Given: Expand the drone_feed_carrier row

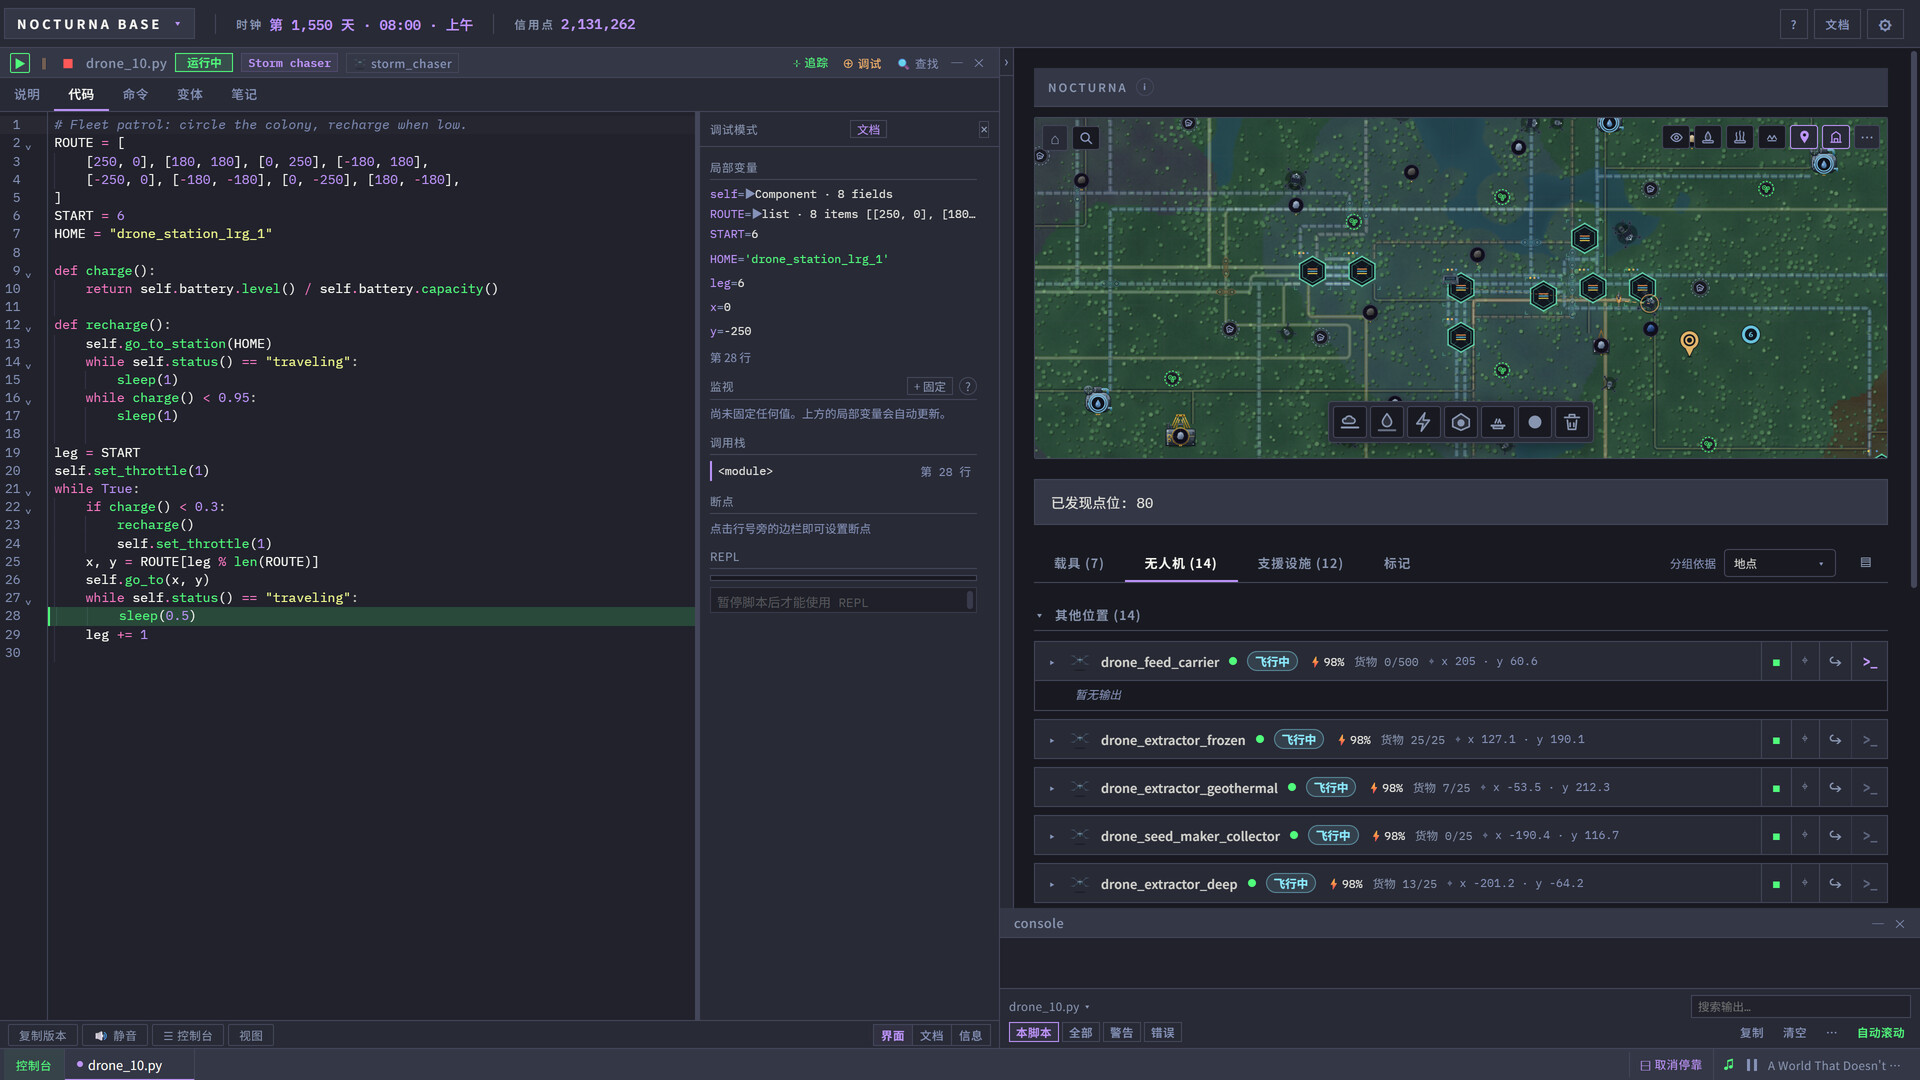Looking at the screenshot, I should click(1051, 662).
